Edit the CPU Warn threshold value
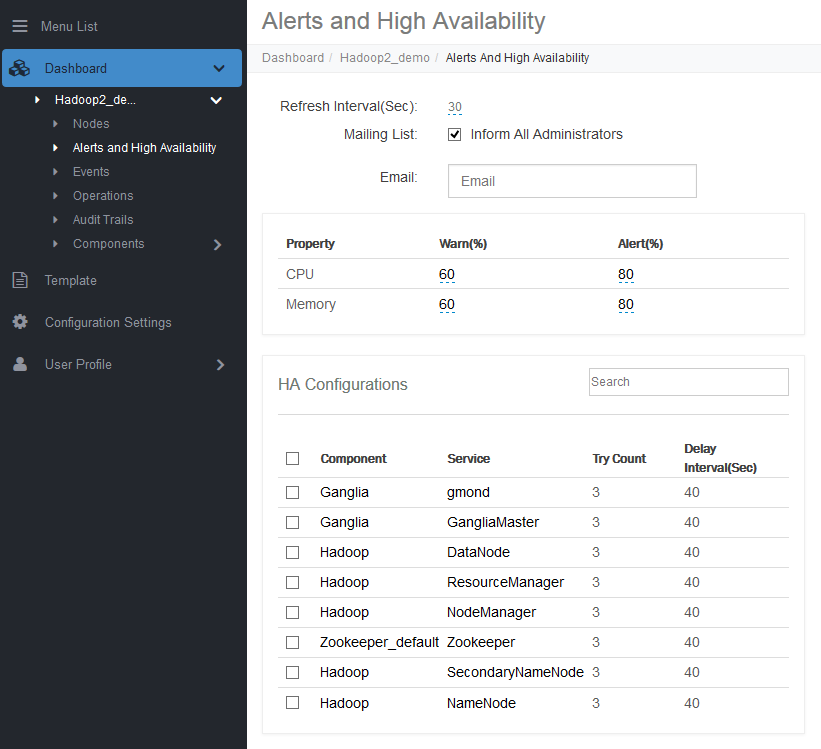The image size is (821, 749). 447,275
